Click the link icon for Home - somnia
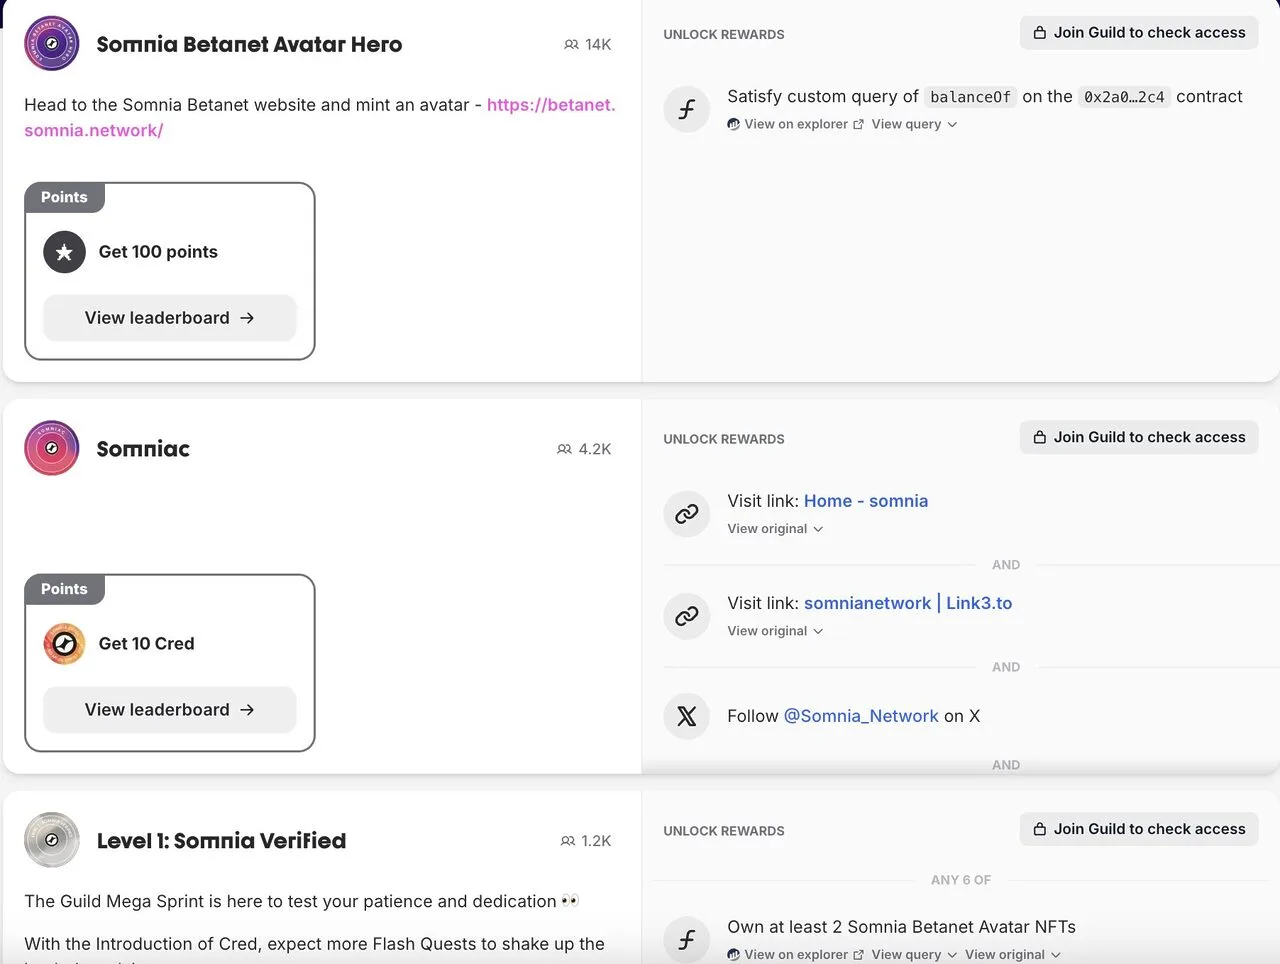Image resolution: width=1280 pixels, height=964 pixels. 687,514
